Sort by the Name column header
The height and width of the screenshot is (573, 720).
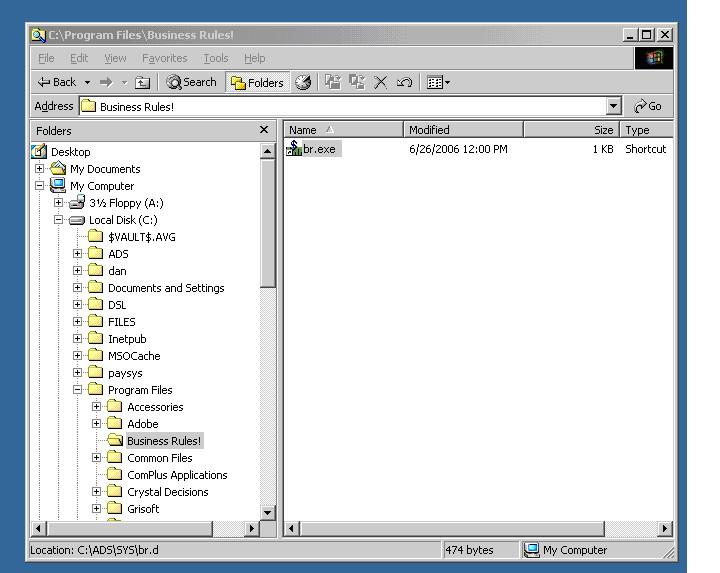click(343, 130)
